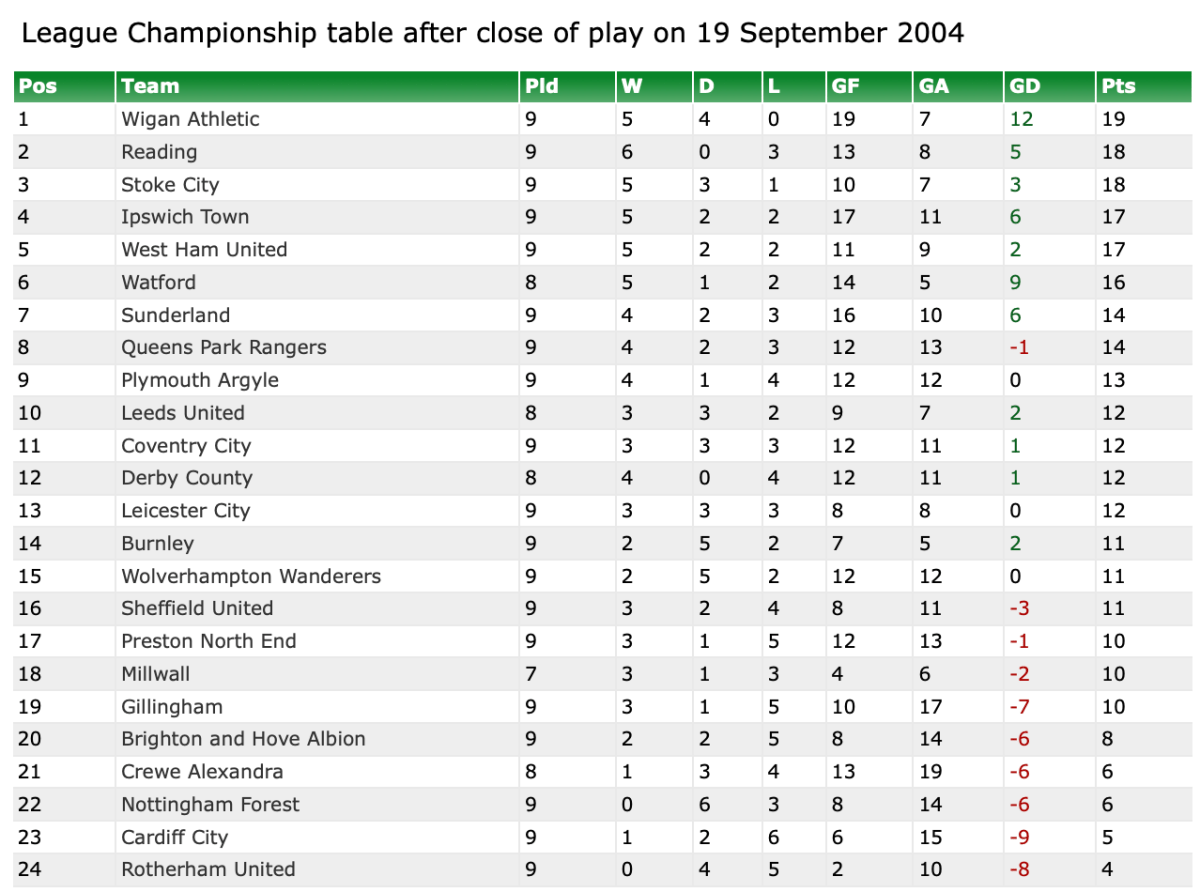Viewport: 1200px width, 892px height.
Task: Click the table title heading text
Action: click(493, 34)
